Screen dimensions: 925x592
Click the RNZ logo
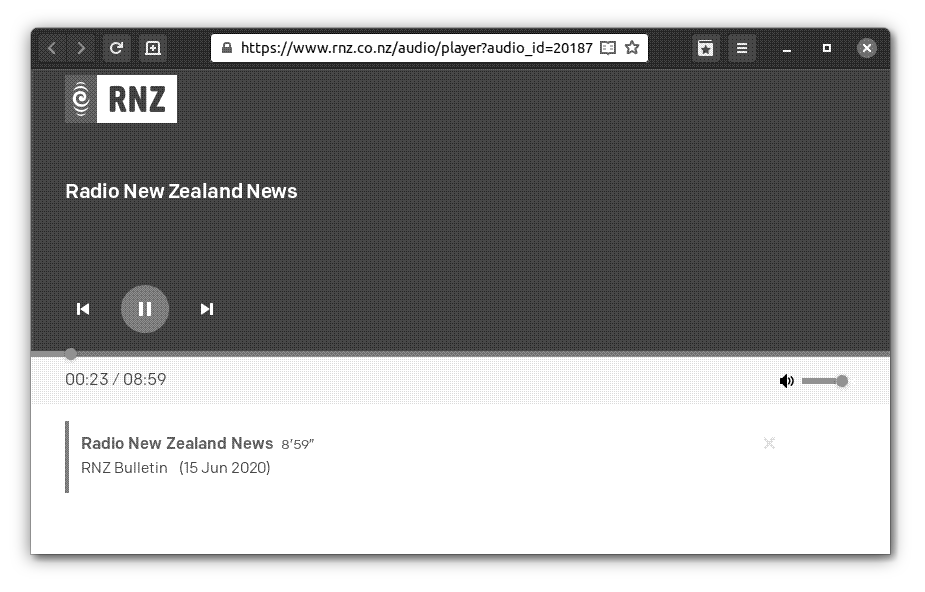click(121, 99)
